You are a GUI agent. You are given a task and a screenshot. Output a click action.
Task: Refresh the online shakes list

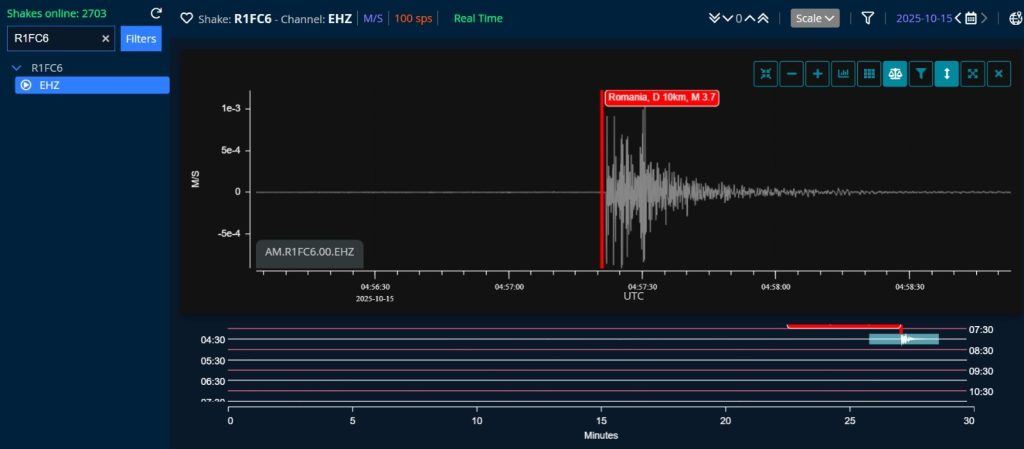[x=156, y=13]
